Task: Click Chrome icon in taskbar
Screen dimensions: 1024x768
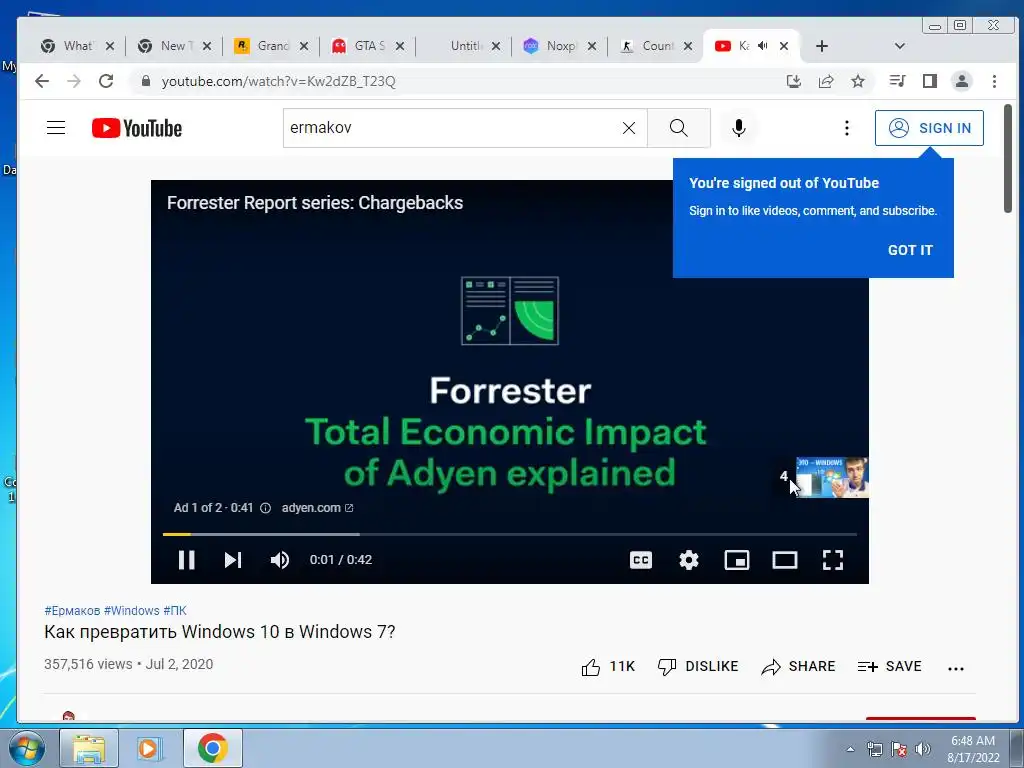Action: [x=212, y=748]
